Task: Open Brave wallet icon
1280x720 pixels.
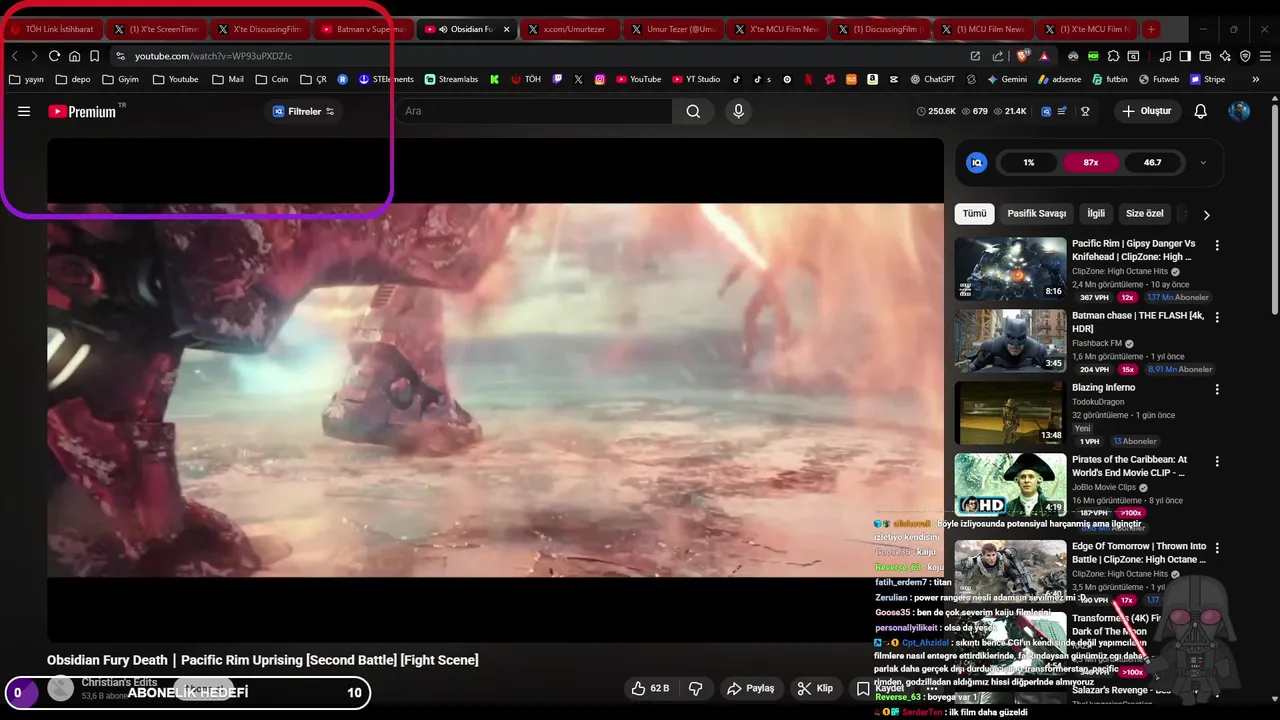Action: click(1205, 56)
